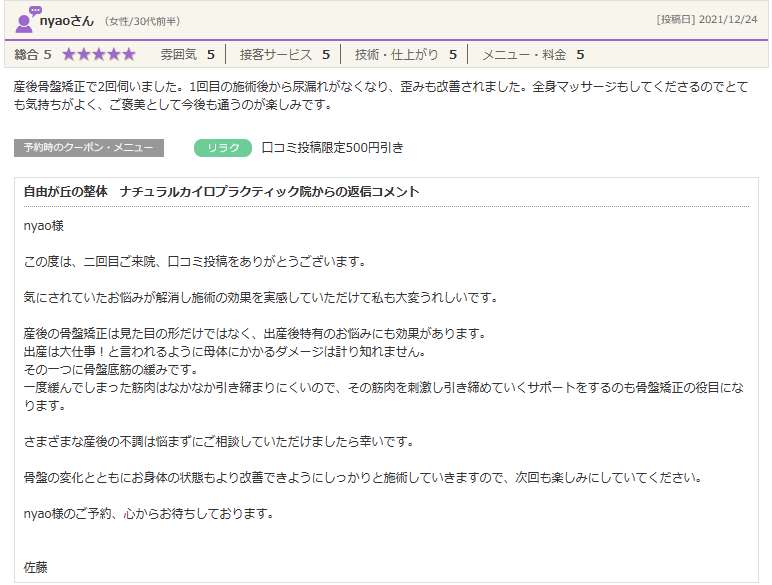This screenshot has height=585, width=772.
Task: Open reviewer nyaoさん's profile name
Action: 68,20
